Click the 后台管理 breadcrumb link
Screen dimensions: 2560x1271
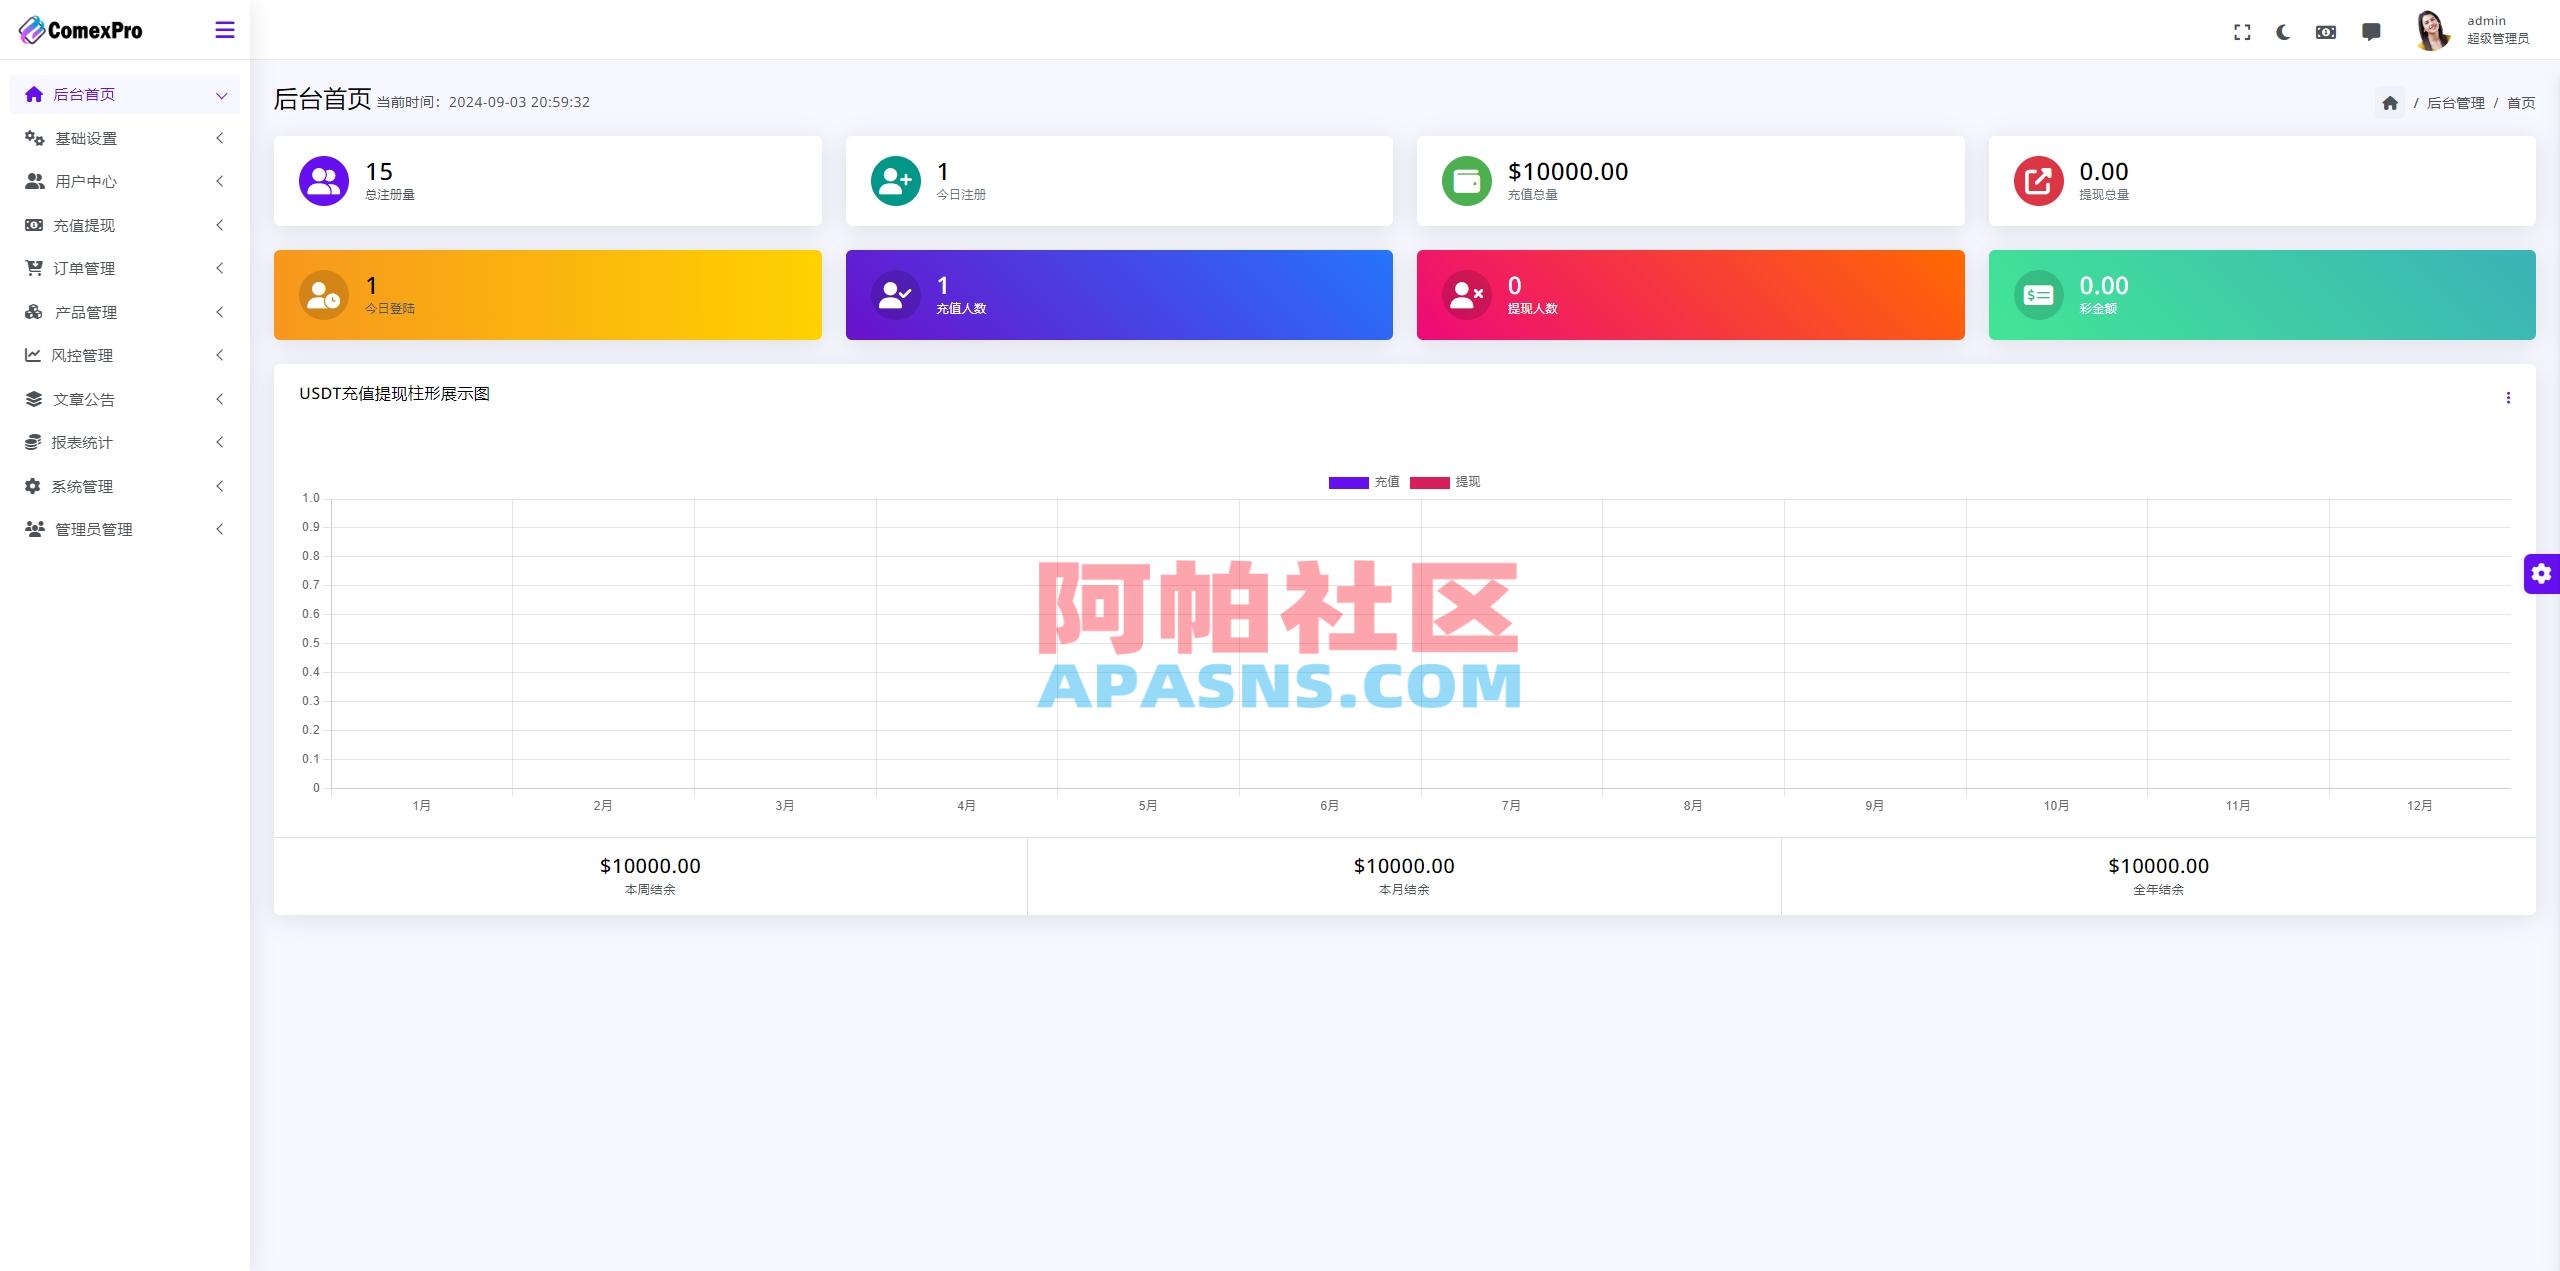[x=2456, y=102]
